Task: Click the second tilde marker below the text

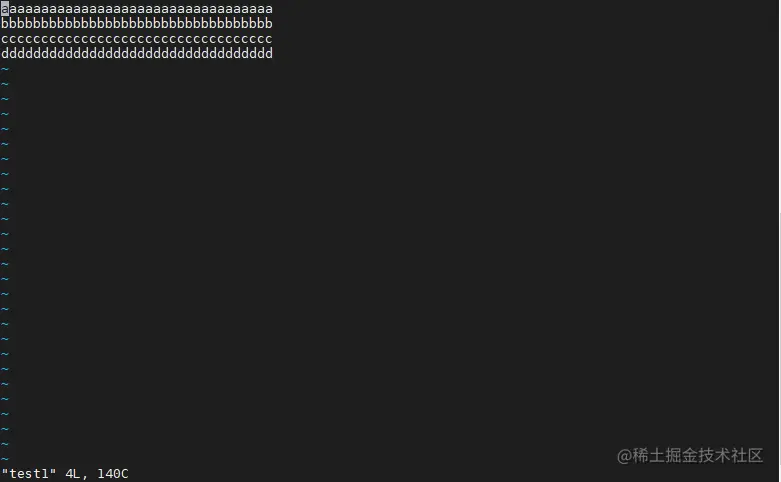Action: [5, 84]
